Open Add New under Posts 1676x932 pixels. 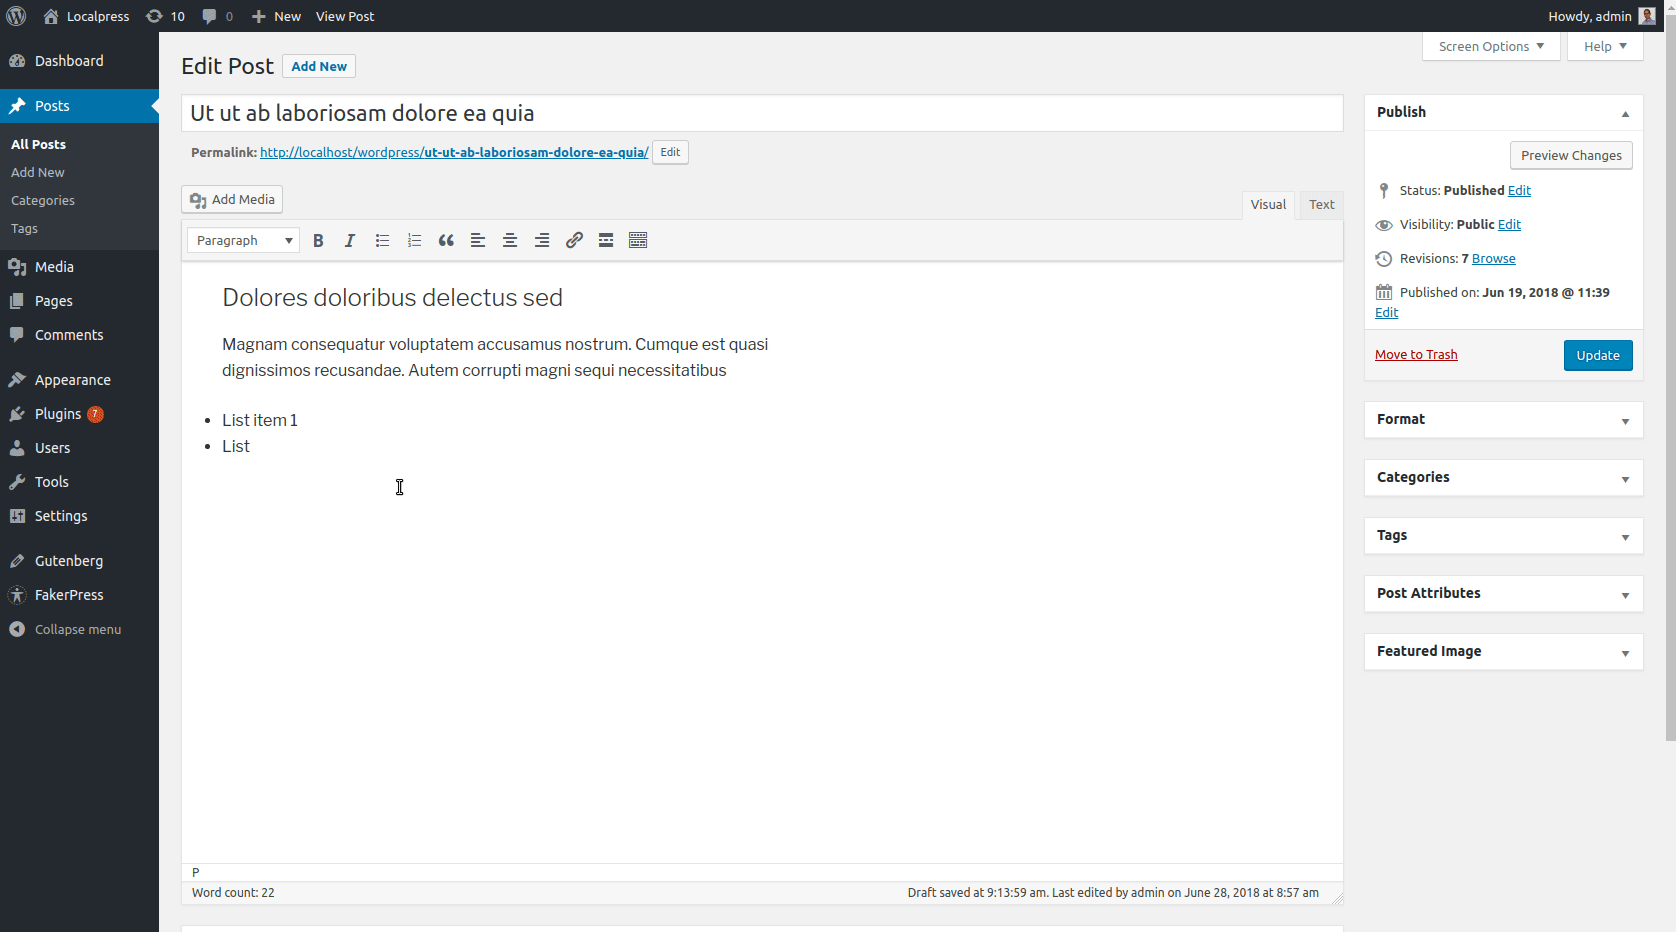[x=37, y=172]
